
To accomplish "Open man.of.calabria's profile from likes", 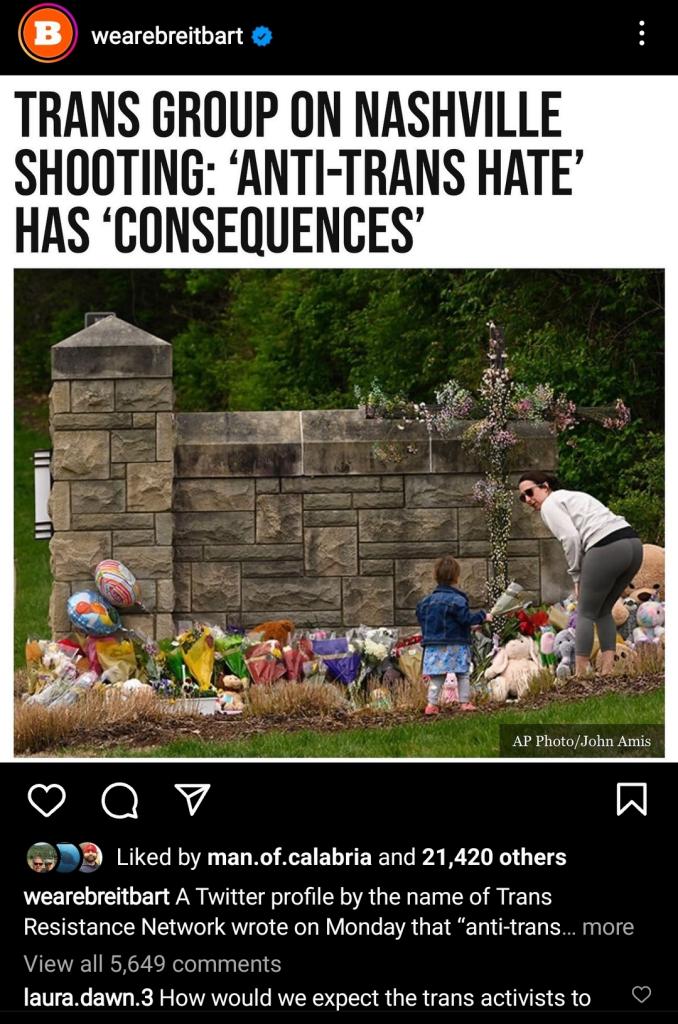I will tap(289, 857).
